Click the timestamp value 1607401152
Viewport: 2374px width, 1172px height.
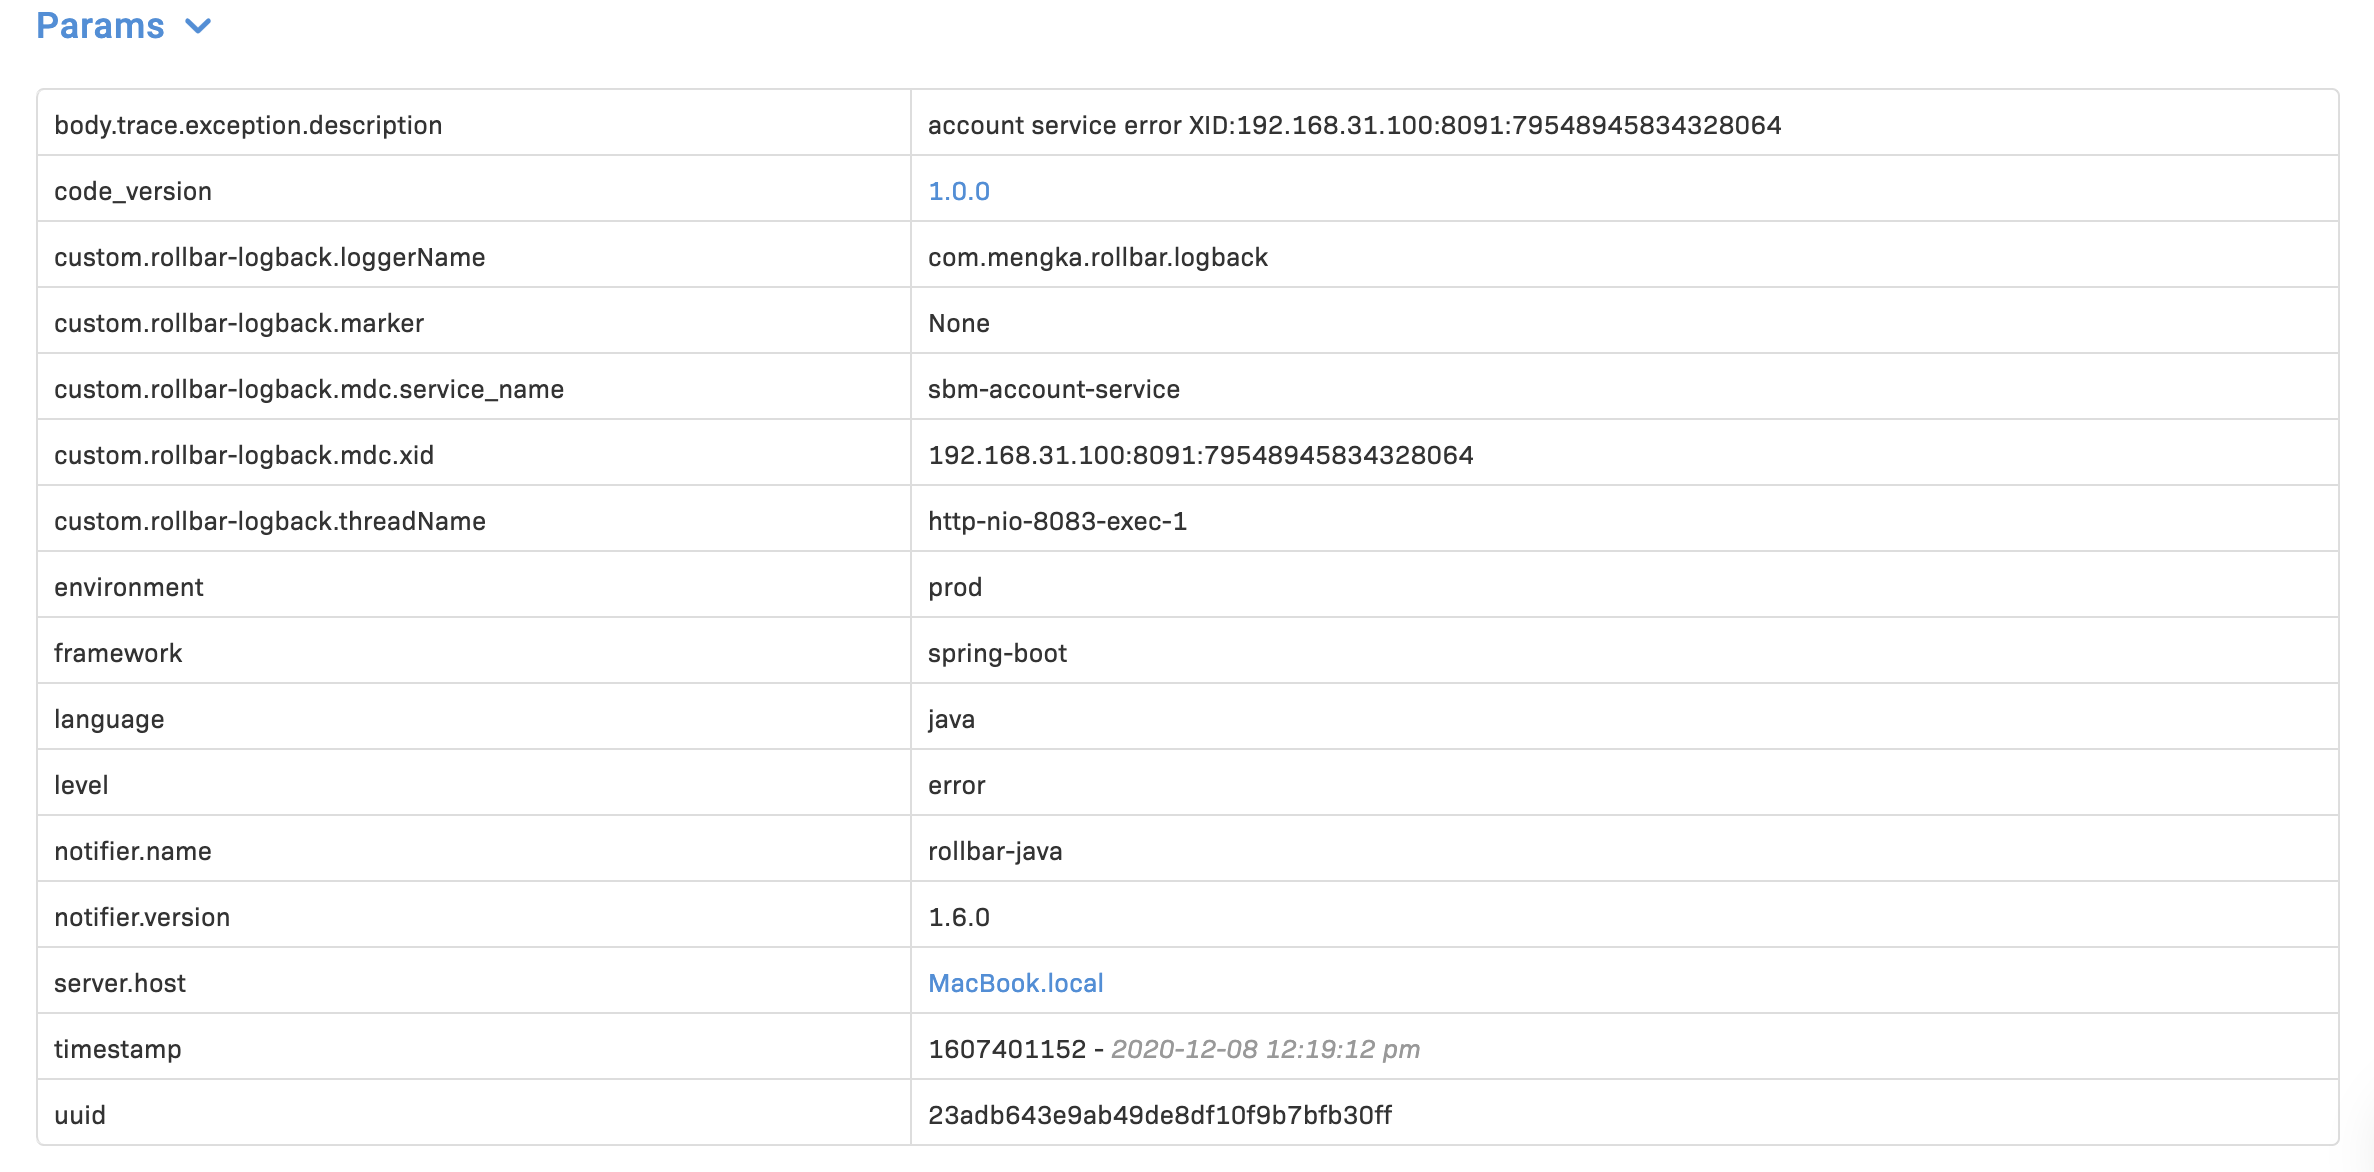1006,1049
